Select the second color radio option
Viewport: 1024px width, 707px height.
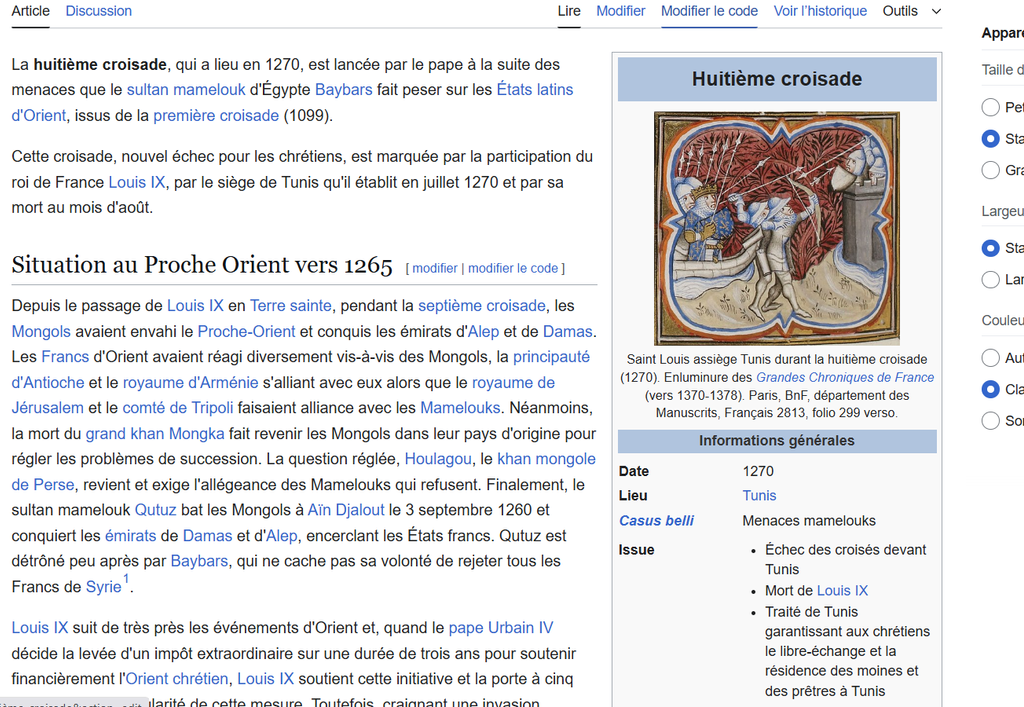click(991, 389)
